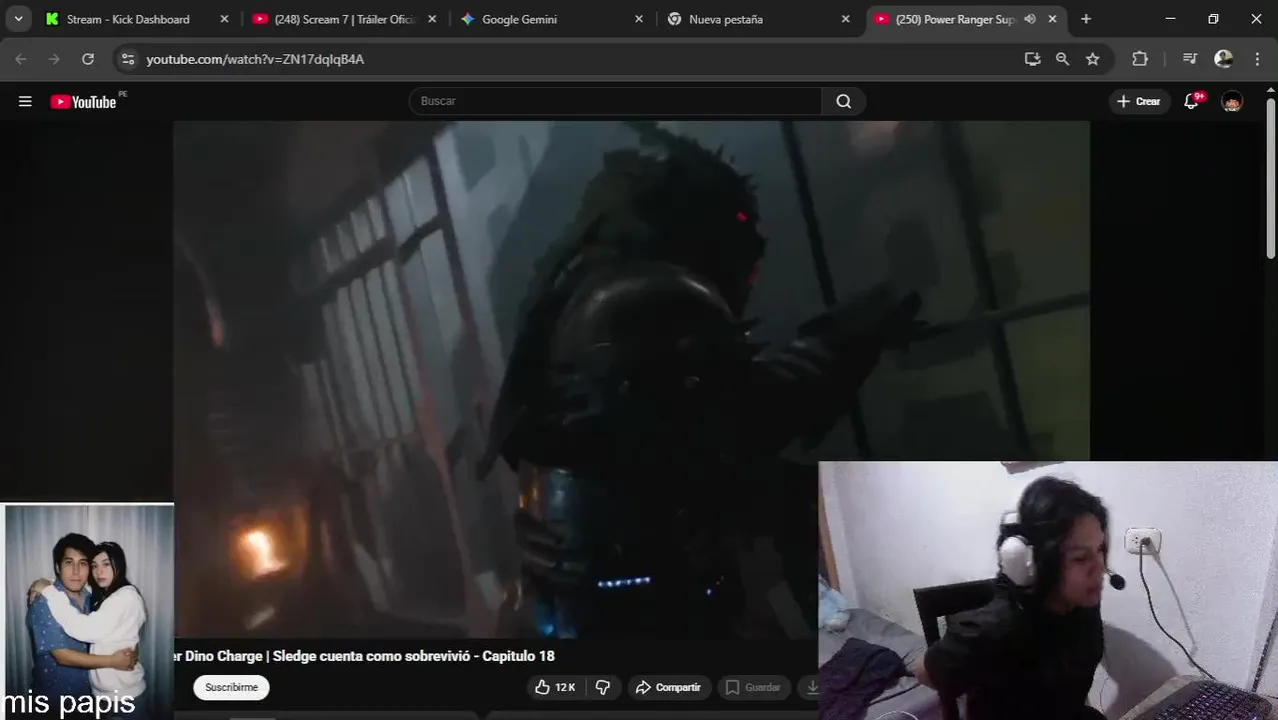Go forward in browser history
The image size is (1278, 720).
[54, 59]
